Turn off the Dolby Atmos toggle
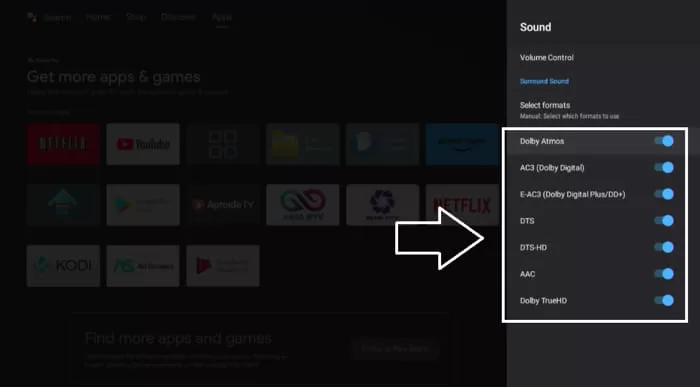The height and width of the screenshot is (387, 700). tap(664, 141)
